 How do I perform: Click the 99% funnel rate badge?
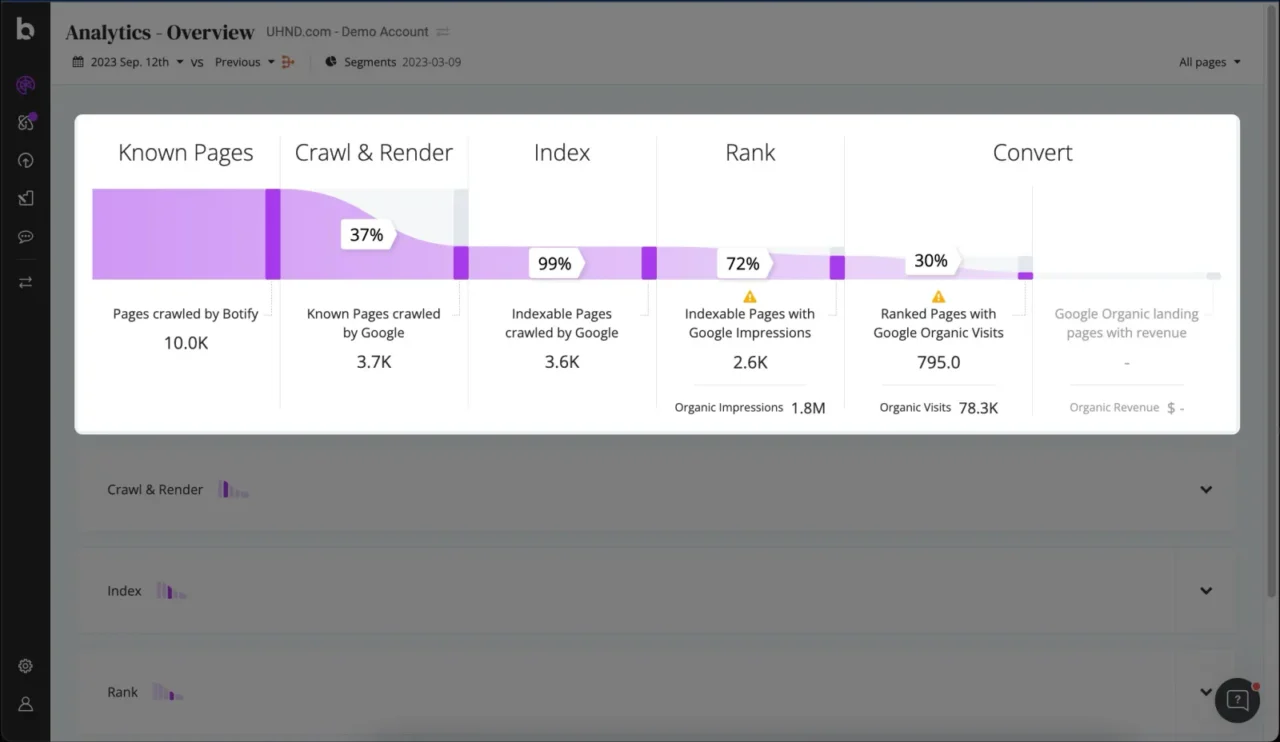tap(555, 264)
